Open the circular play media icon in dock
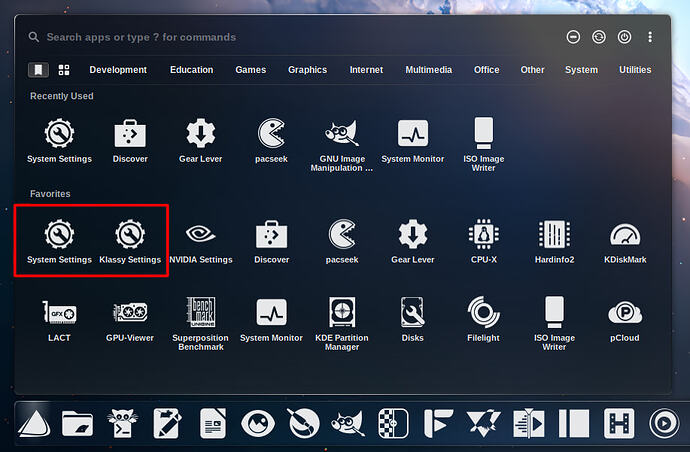Image resolution: width=690 pixels, height=452 pixels. click(664, 423)
